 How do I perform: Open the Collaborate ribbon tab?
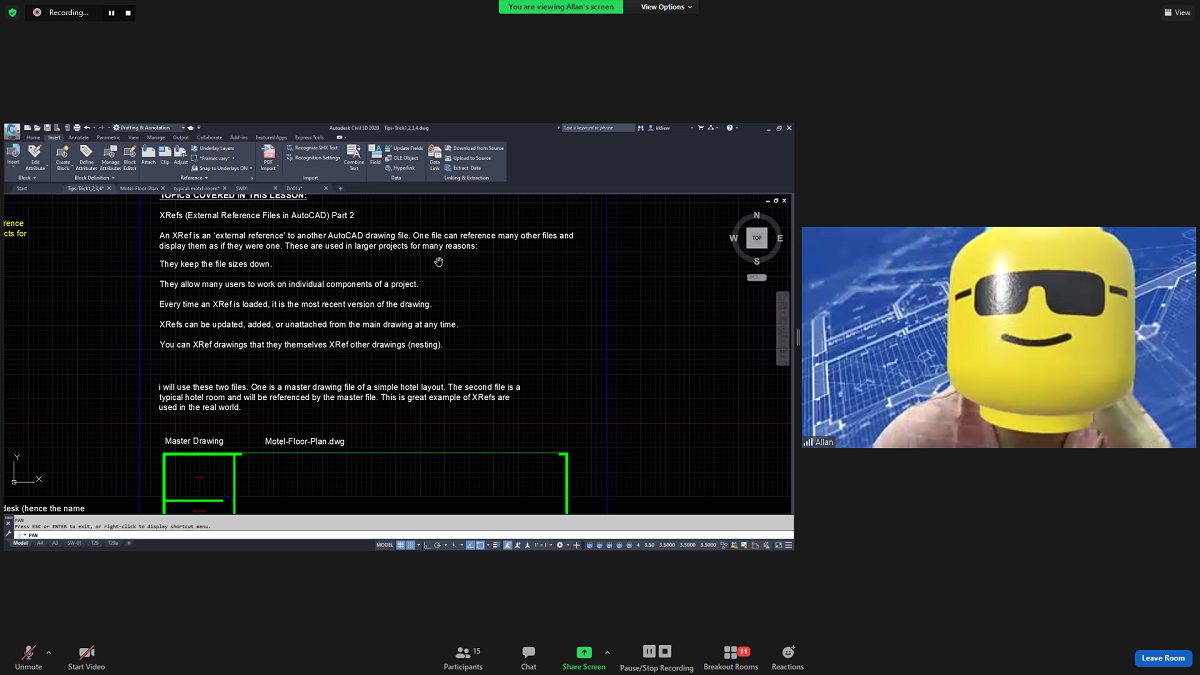pyautogui.click(x=209, y=137)
